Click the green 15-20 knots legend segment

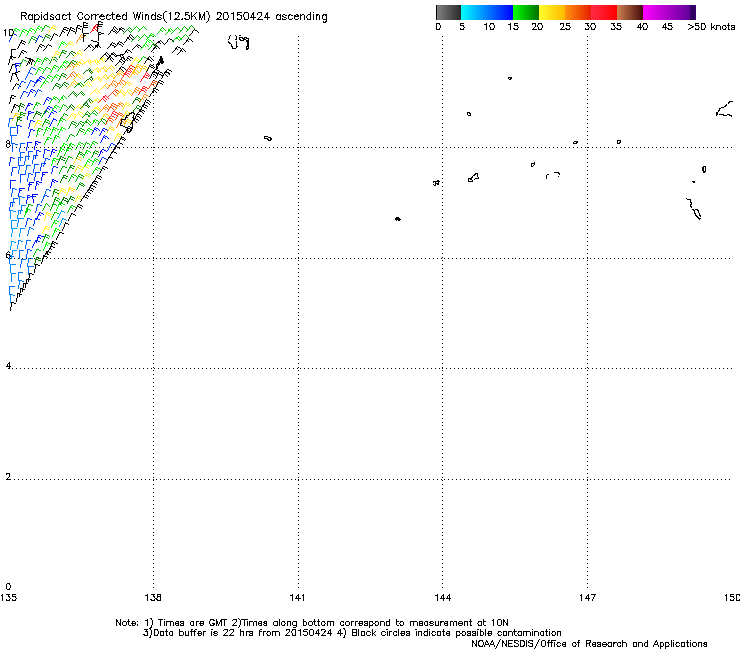tap(526, 12)
